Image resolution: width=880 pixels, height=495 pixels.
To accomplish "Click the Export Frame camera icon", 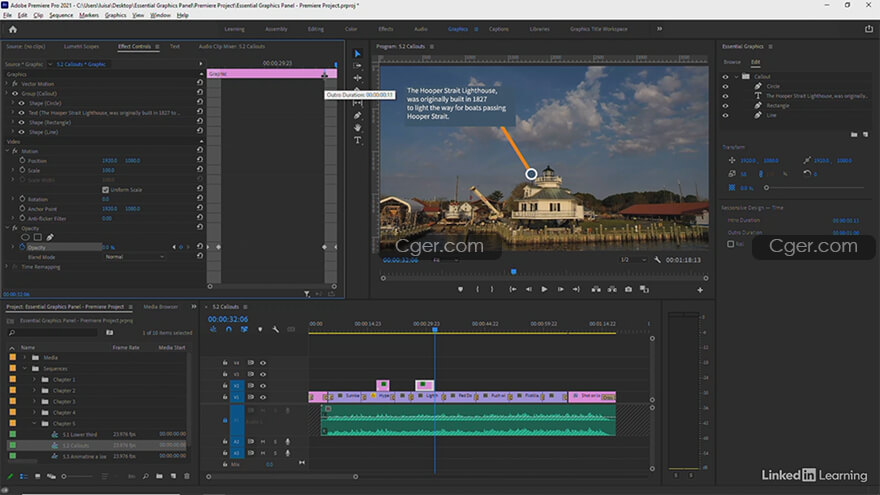I will [x=629, y=290].
